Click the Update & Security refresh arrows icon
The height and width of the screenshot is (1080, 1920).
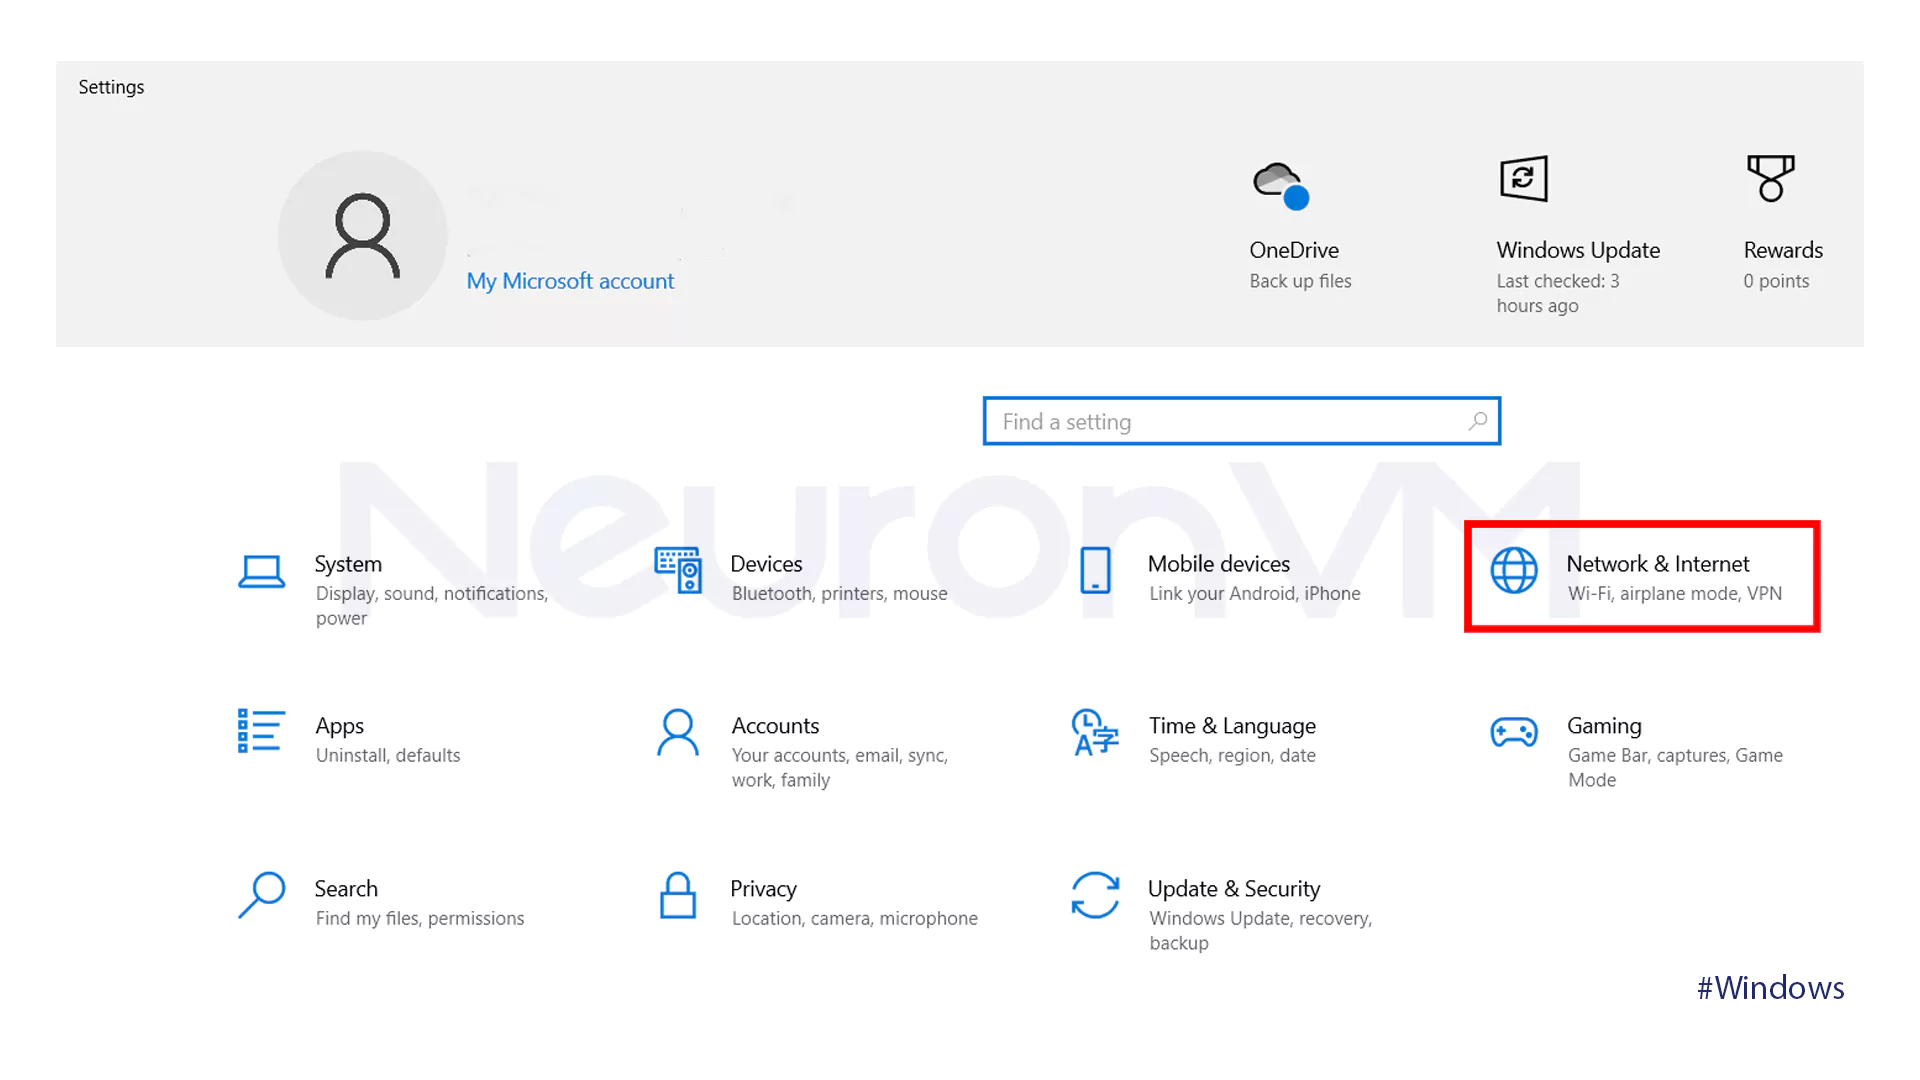pyautogui.click(x=1095, y=895)
